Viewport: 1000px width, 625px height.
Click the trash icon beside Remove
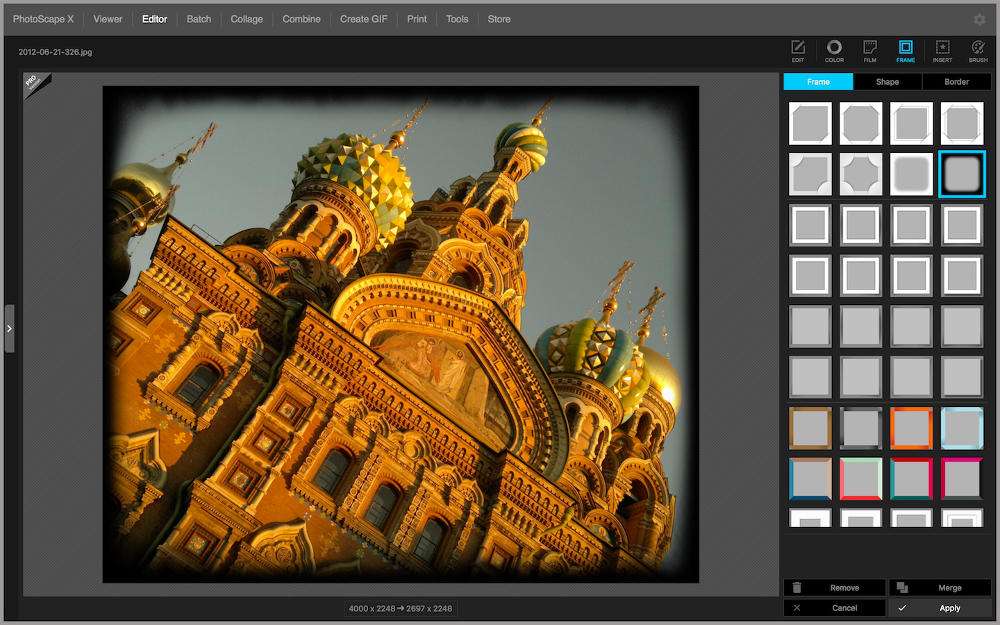click(x=797, y=588)
